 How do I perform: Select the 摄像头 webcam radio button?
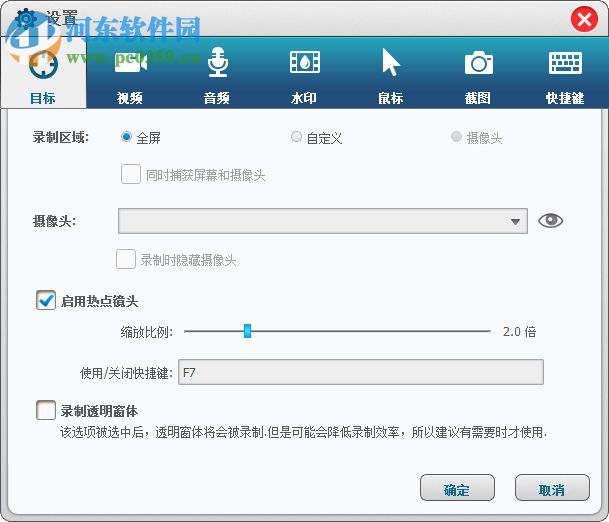(x=456, y=137)
